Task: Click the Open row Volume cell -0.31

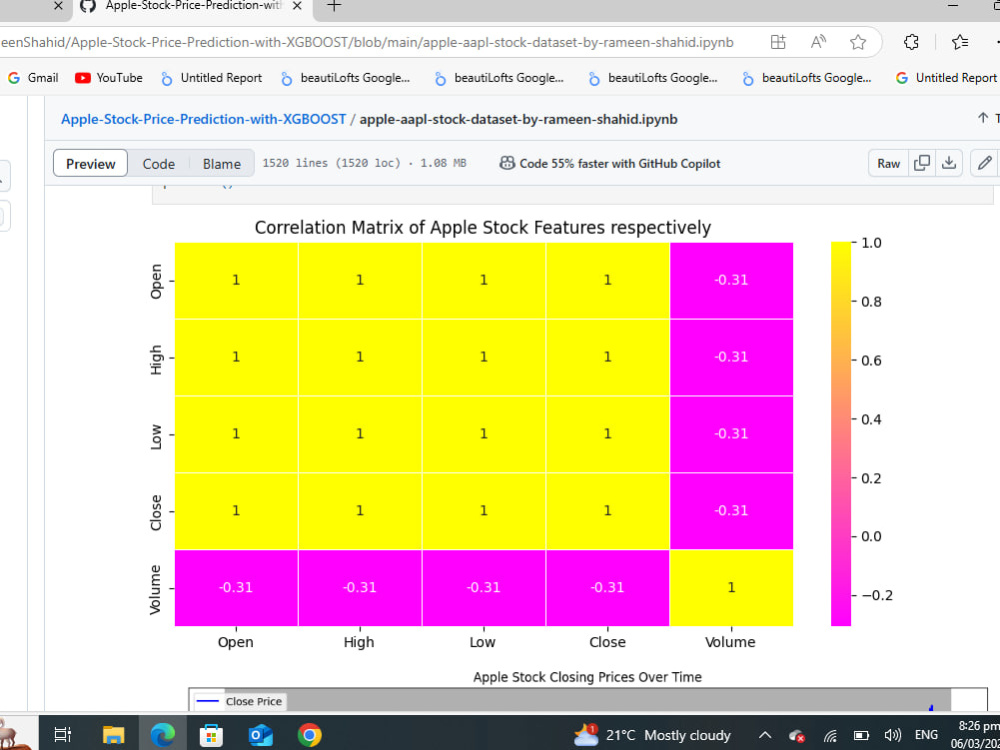Action: tap(732, 280)
